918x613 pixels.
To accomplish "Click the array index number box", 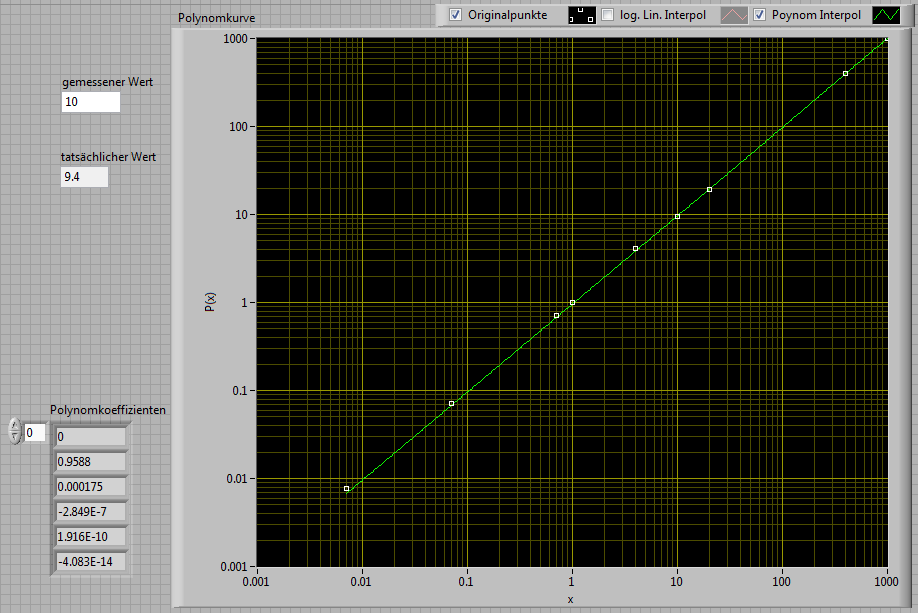I will [35, 433].
